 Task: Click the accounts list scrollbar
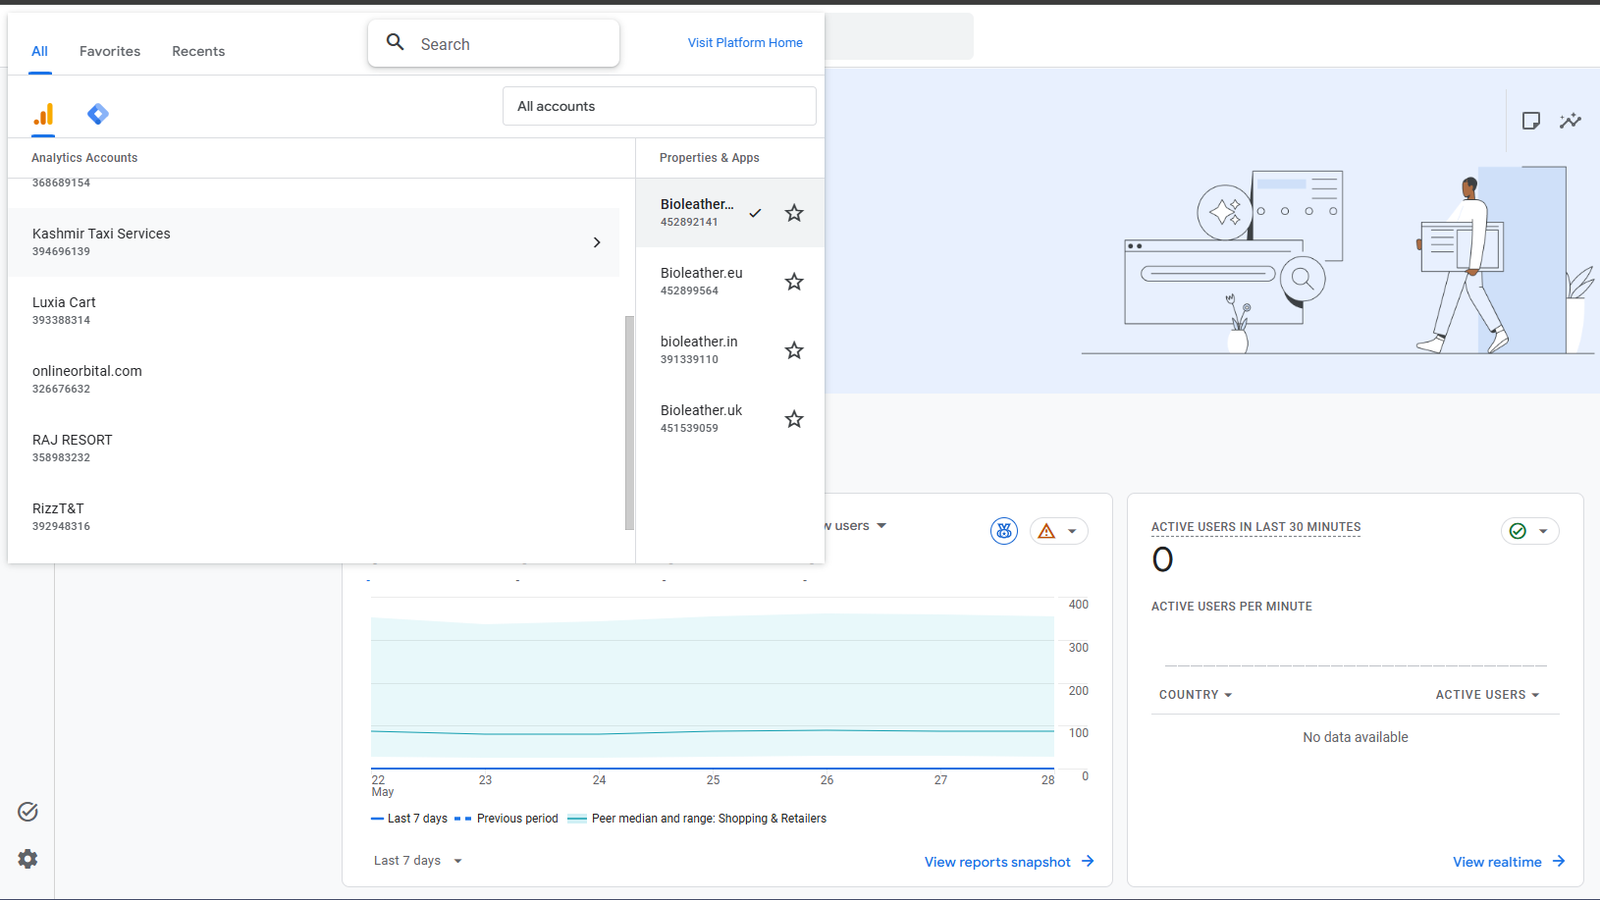630,423
